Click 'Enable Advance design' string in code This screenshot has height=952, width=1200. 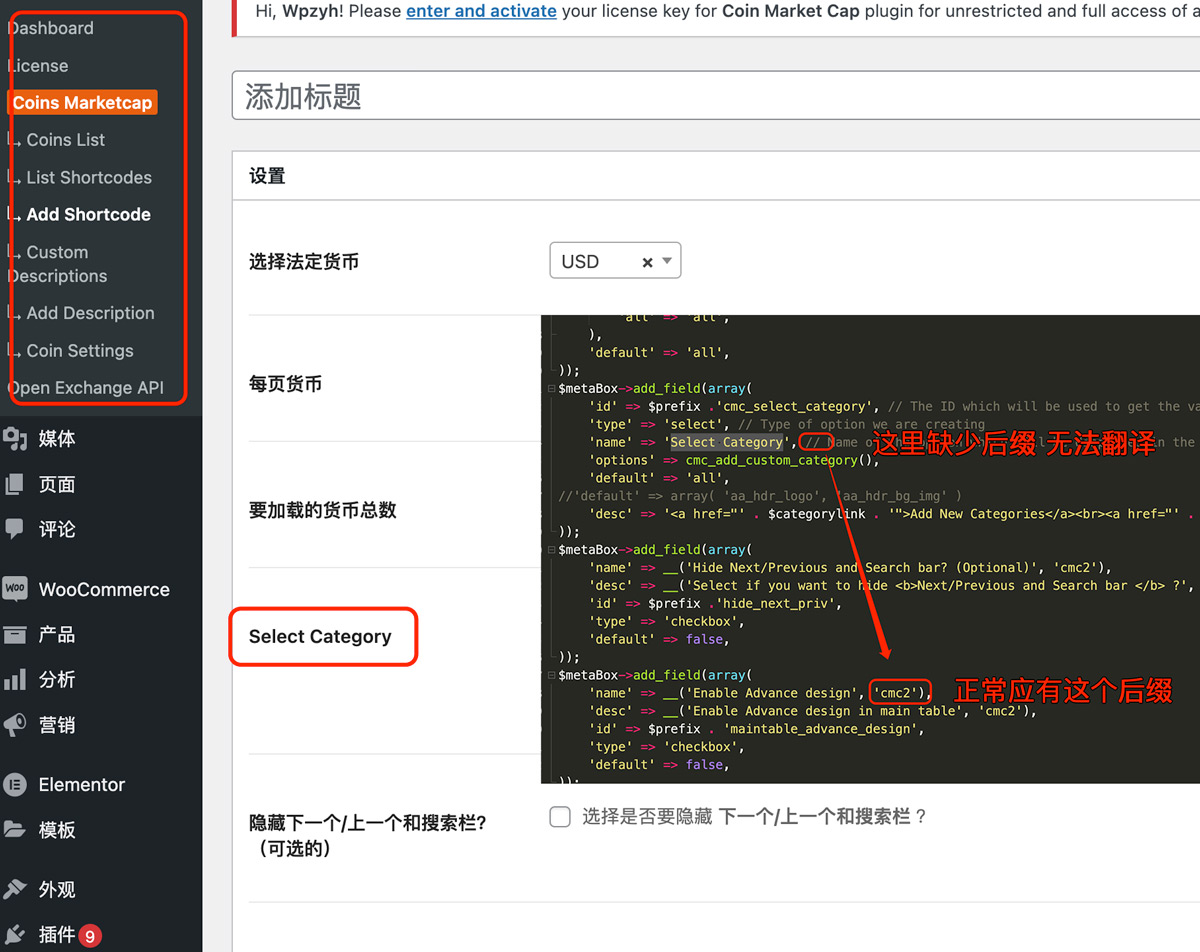773,693
